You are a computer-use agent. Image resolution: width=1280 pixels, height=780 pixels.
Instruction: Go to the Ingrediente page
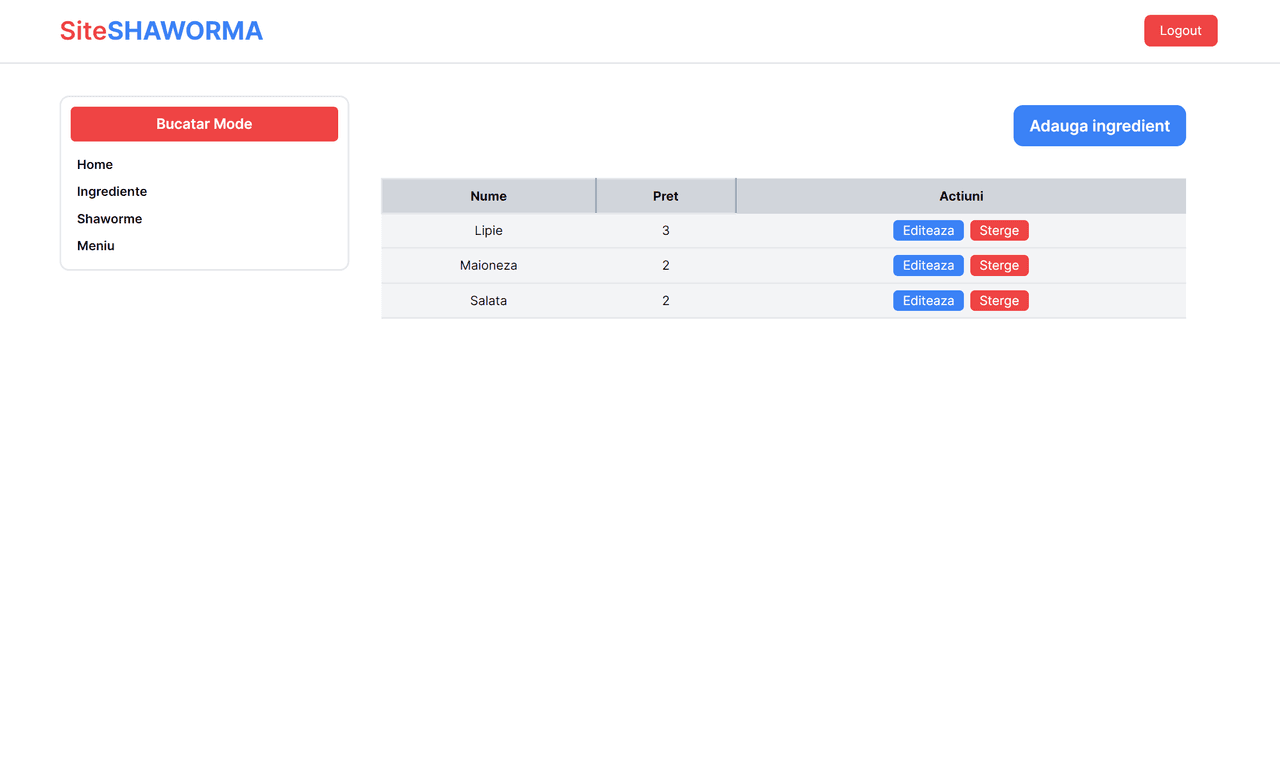[x=112, y=192]
